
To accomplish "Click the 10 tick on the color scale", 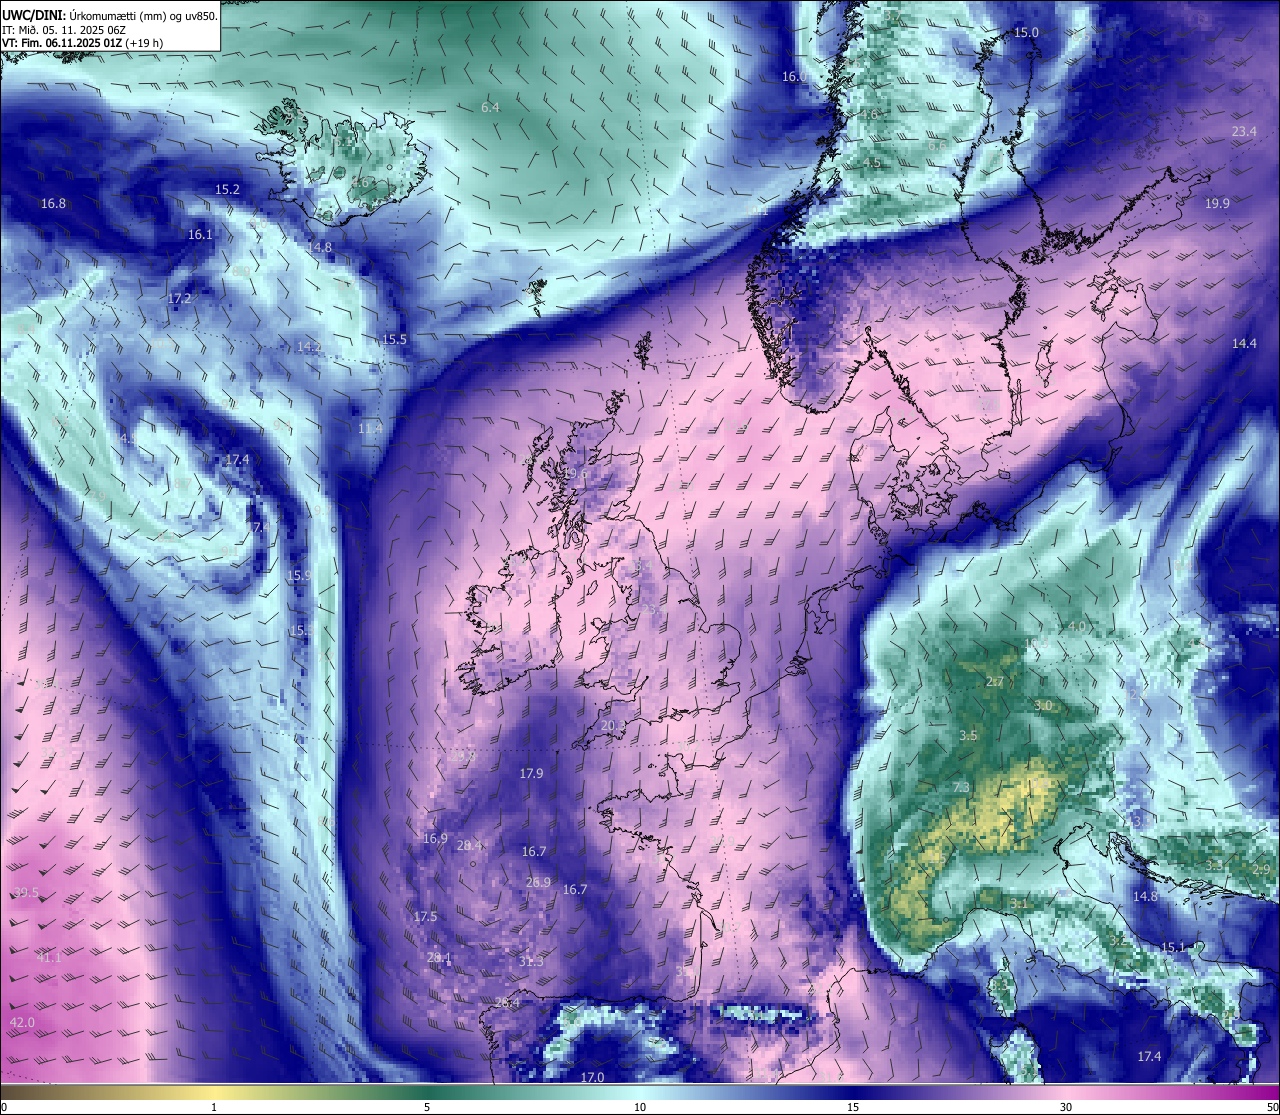I will pos(640,1107).
